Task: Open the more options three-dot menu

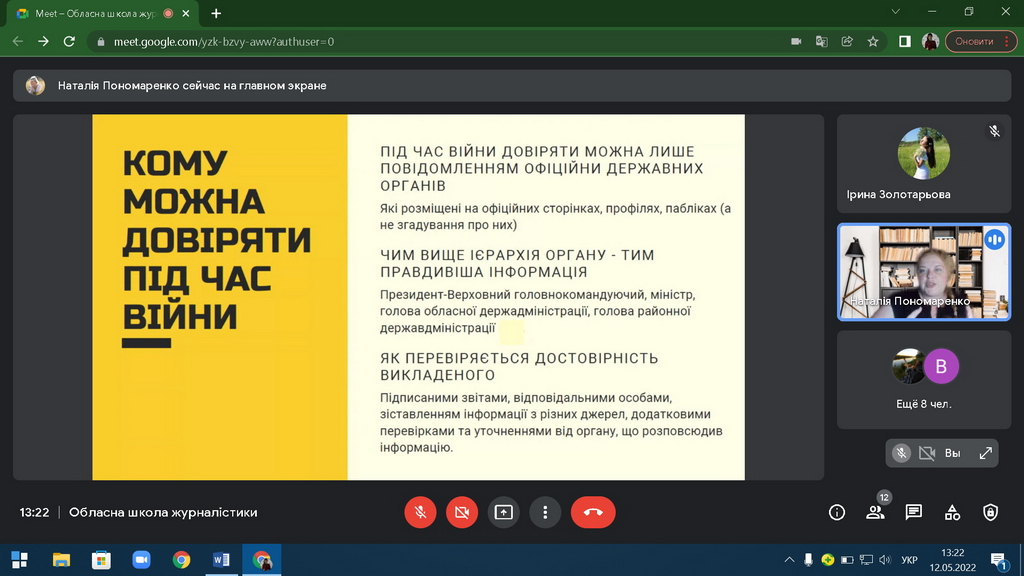Action: pyautogui.click(x=545, y=512)
